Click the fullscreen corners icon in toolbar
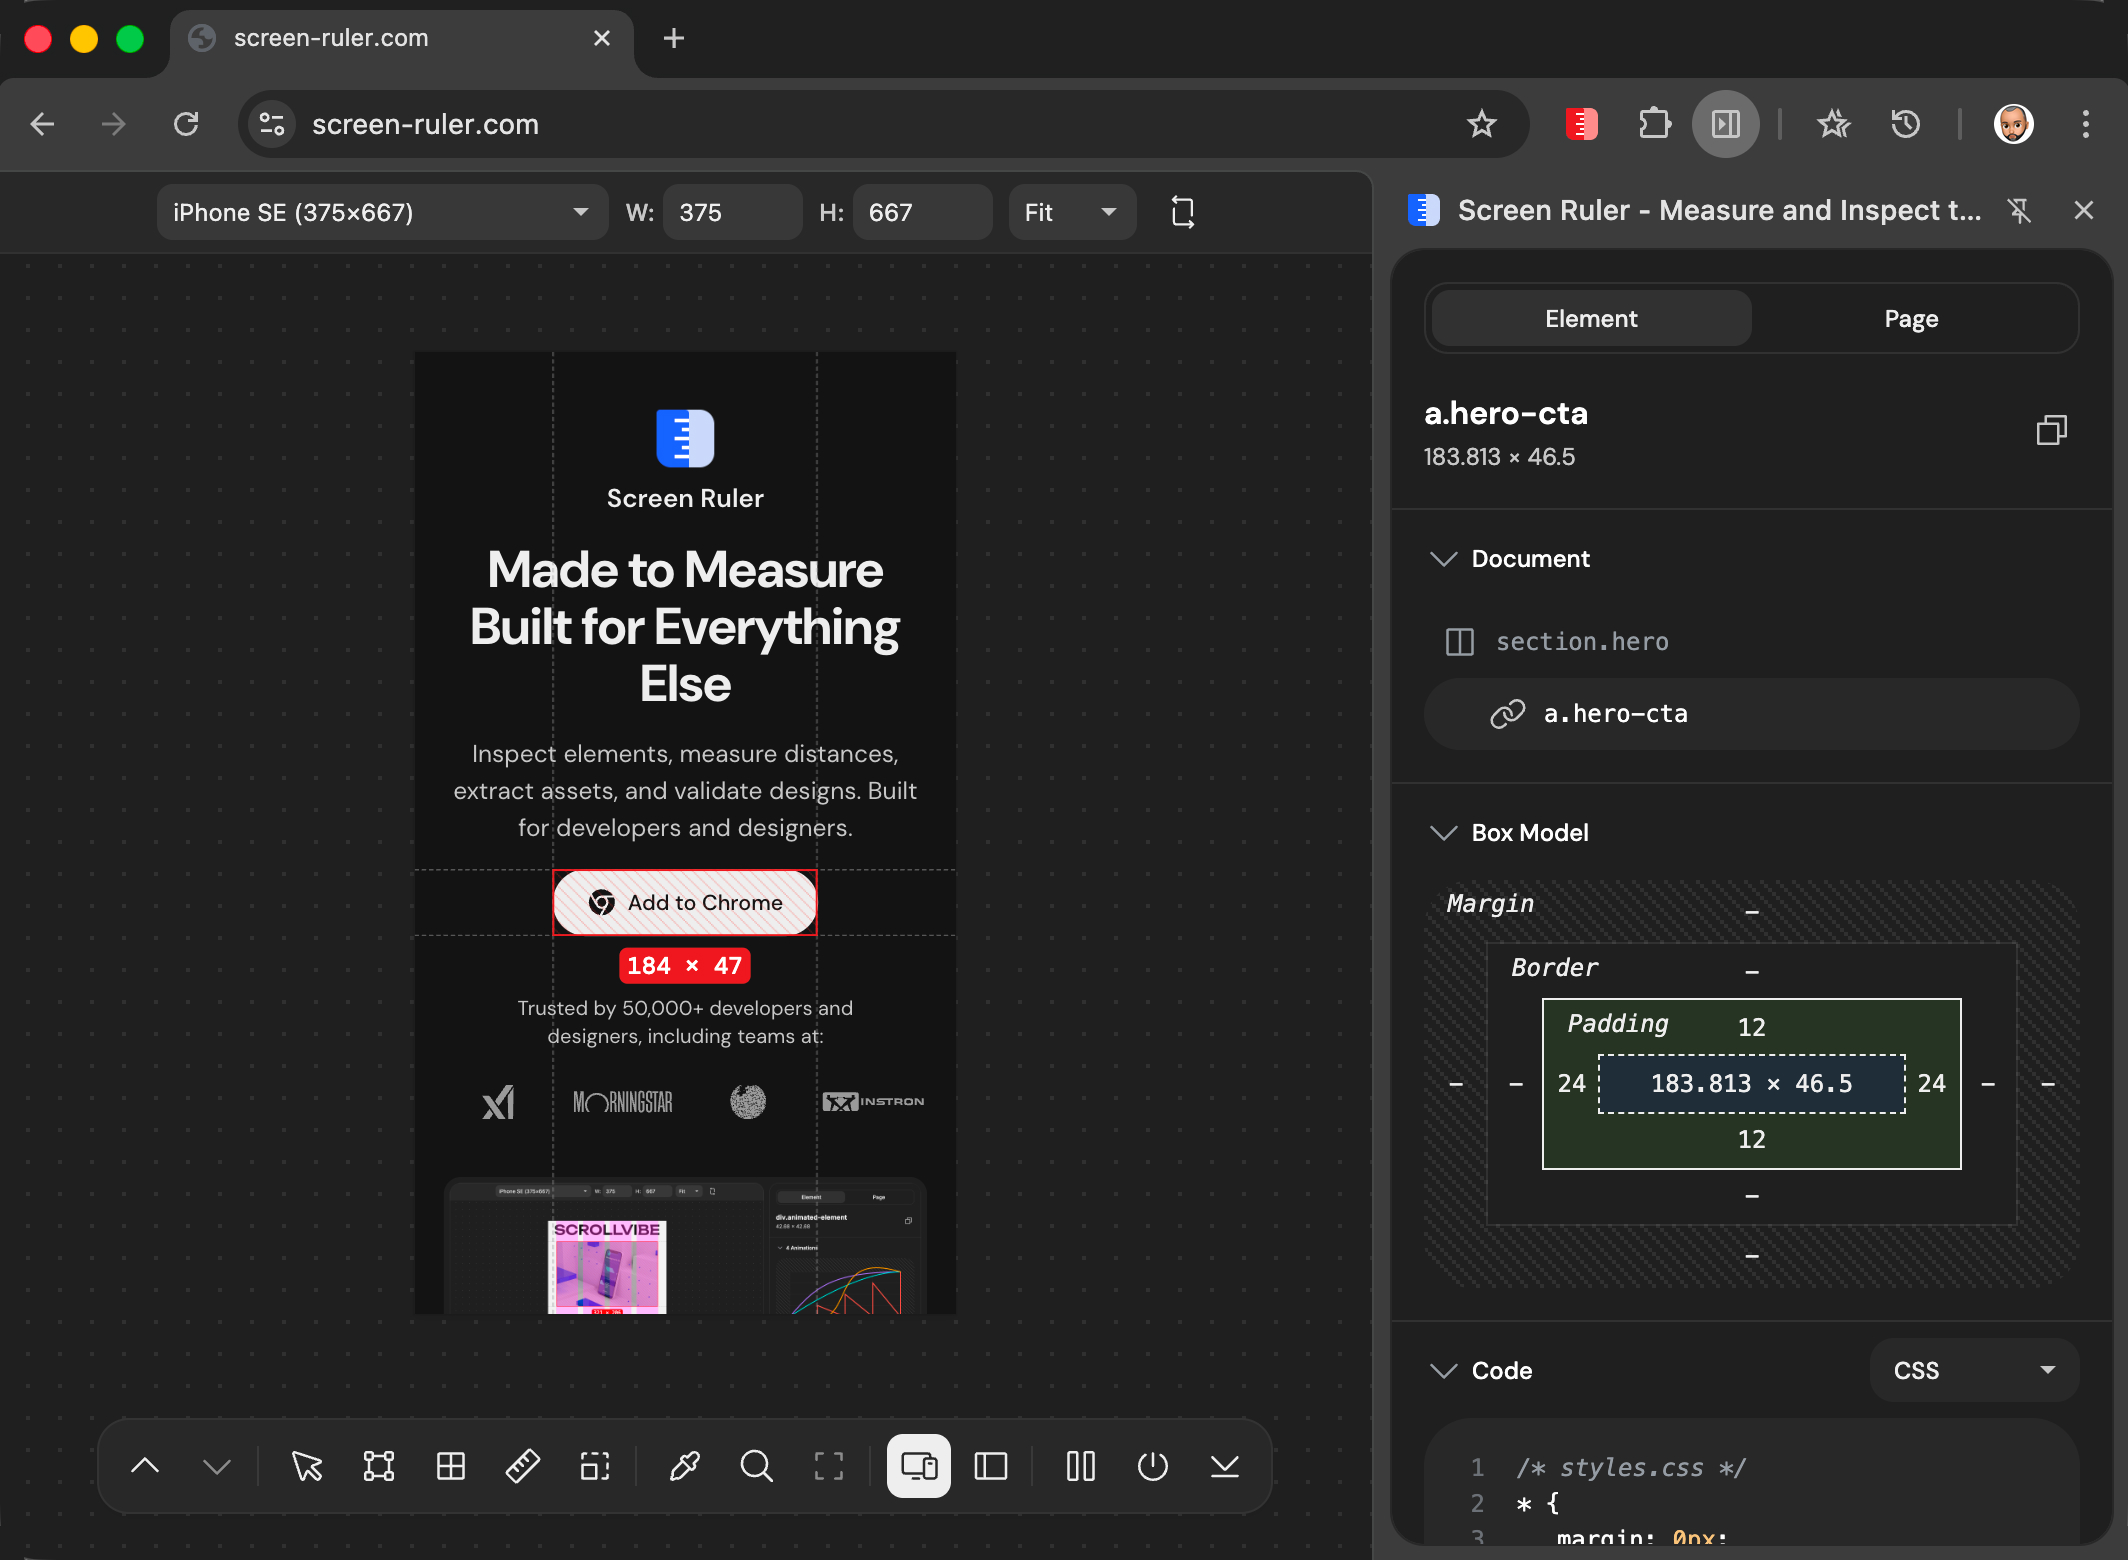The width and height of the screenshot is (2128, 1560). (829, 1466)
